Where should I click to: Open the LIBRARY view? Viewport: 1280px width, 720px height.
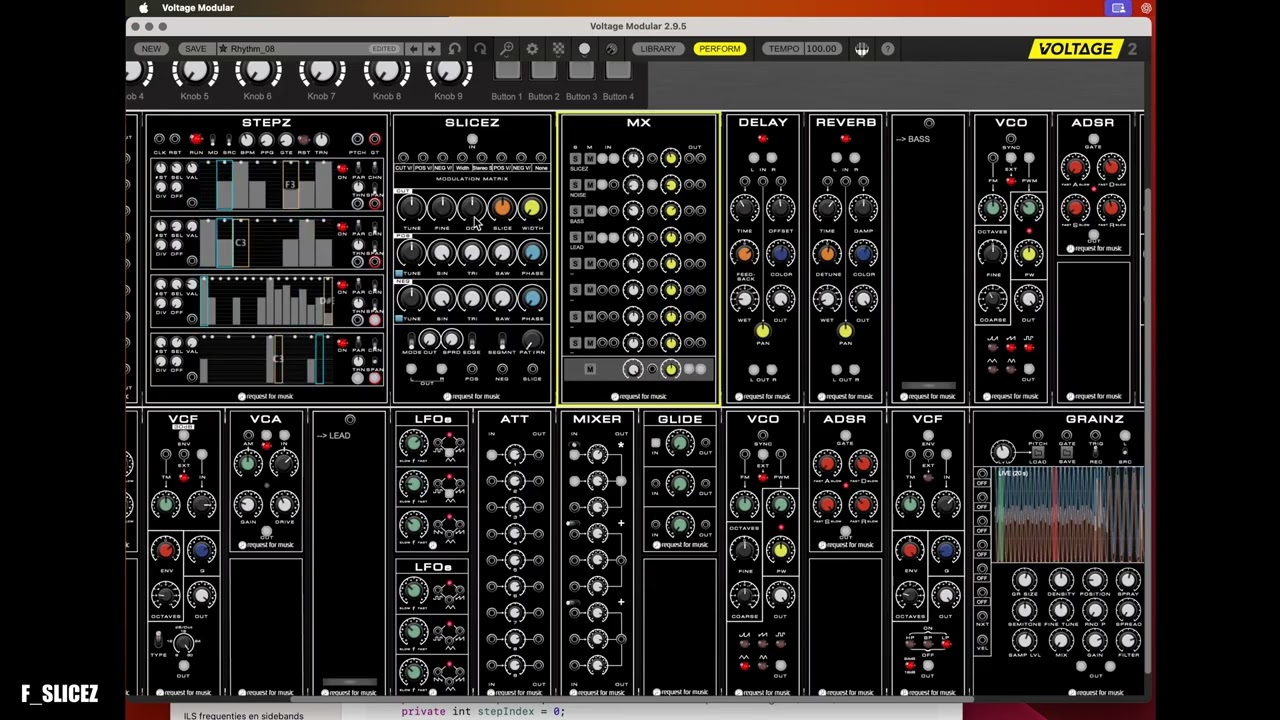(657, 48)
